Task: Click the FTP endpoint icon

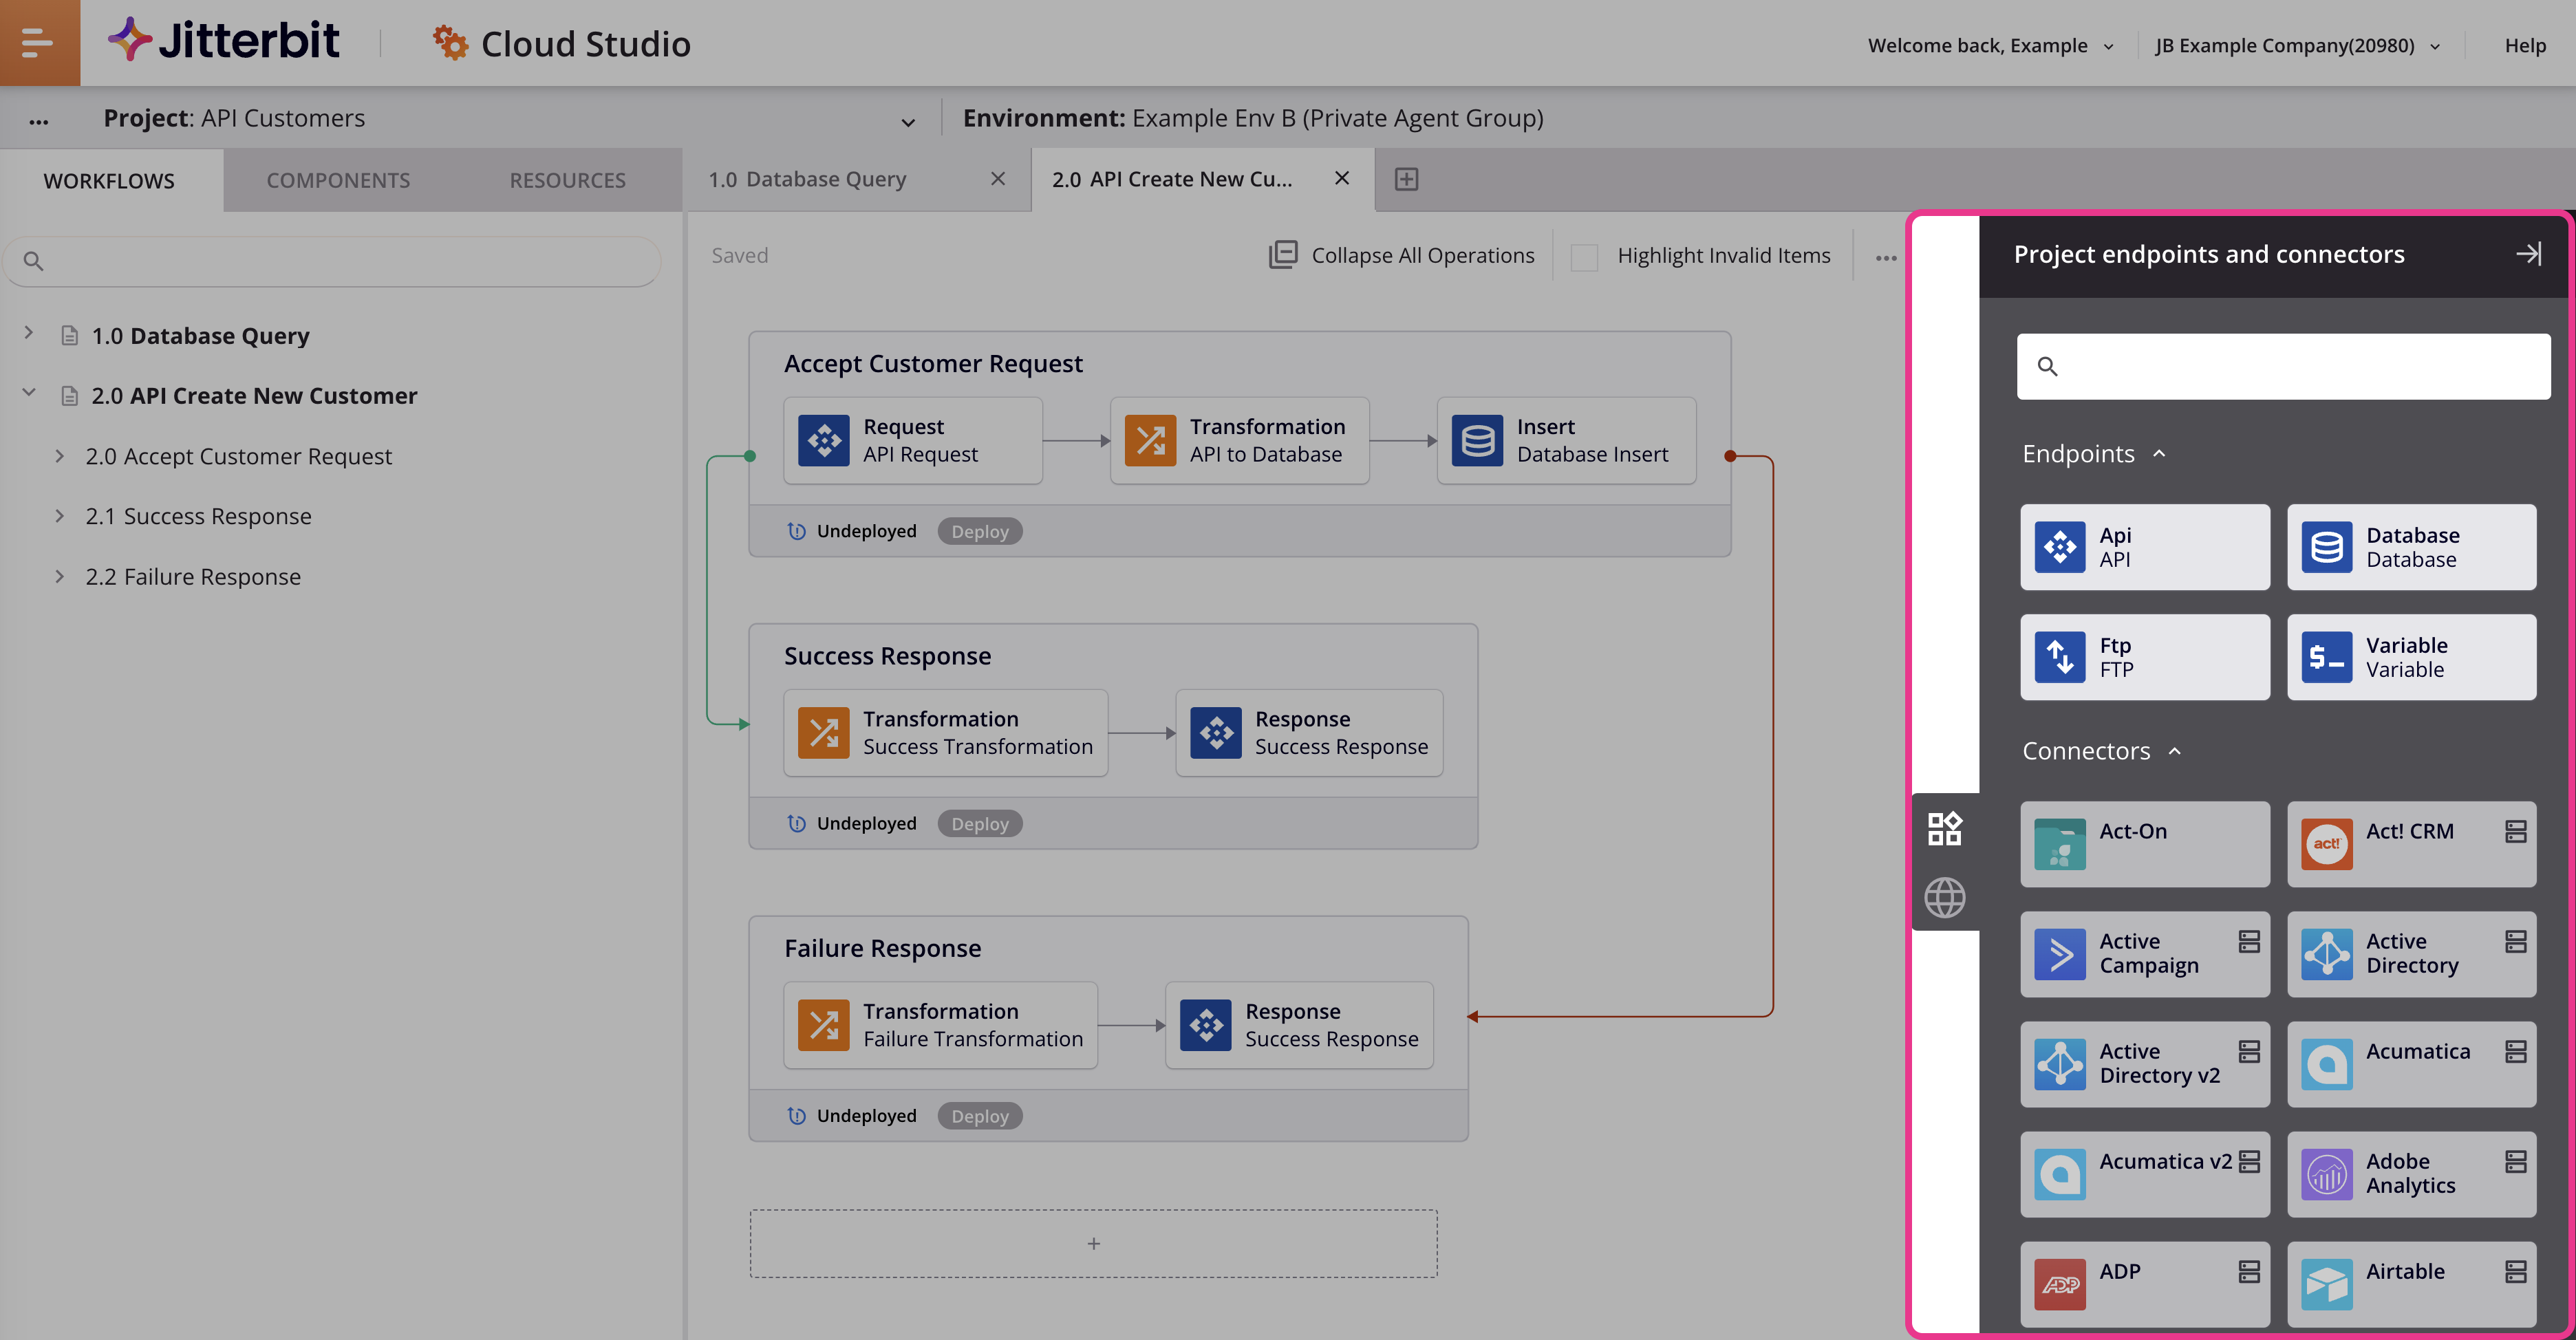Action: (2060, 656)
